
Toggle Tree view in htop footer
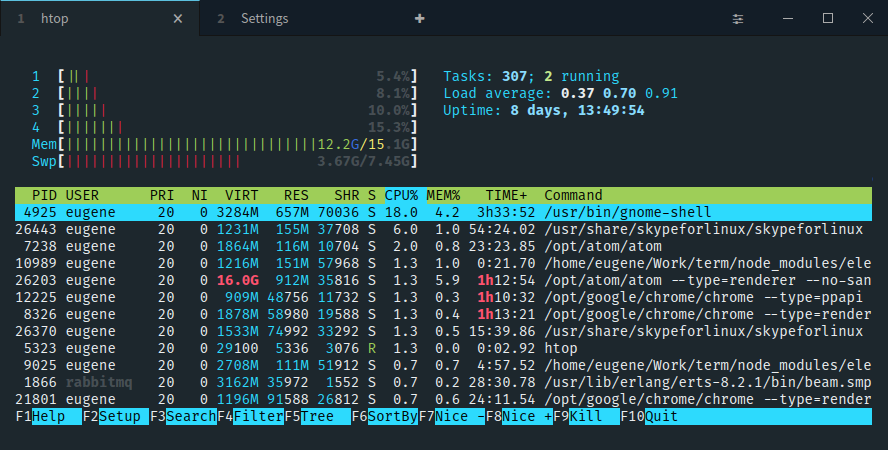click(x=317, y=416)
